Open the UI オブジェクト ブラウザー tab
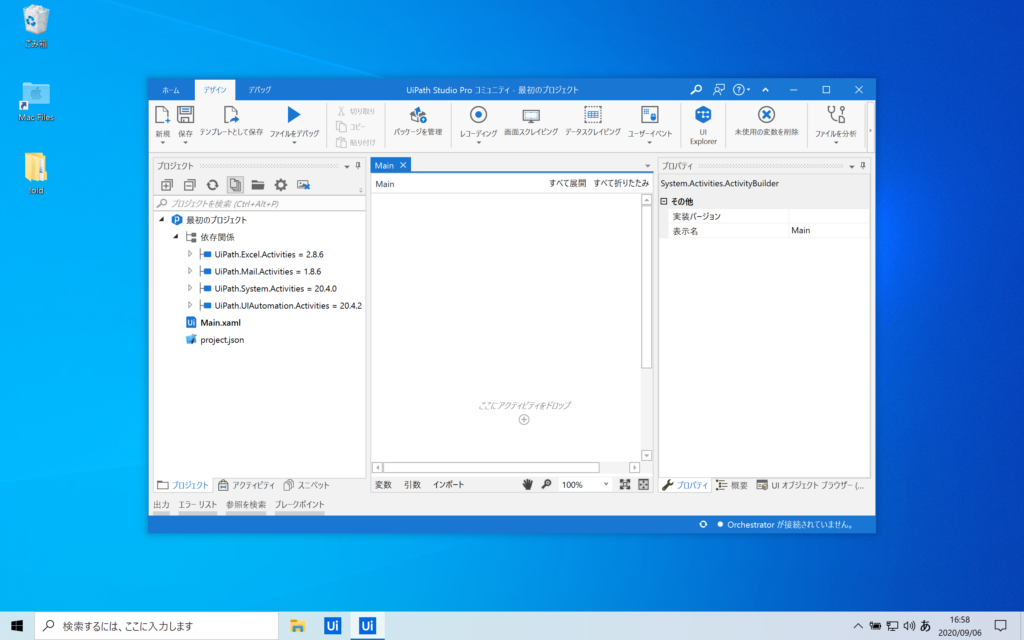1024x640 pixels. (x=810, y=485)
